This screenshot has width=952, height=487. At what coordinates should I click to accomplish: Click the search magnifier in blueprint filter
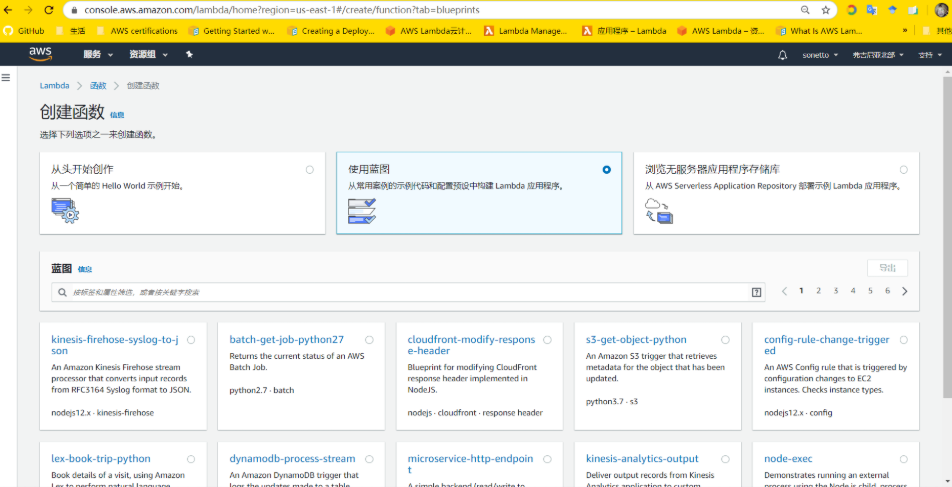(62, 292)
